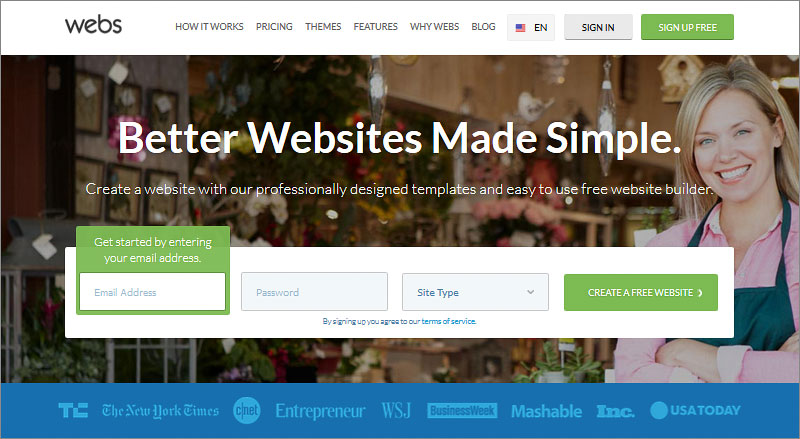Click the Sign In button
The width and height of the screenshot is (800, 439).
coord(598,27)
